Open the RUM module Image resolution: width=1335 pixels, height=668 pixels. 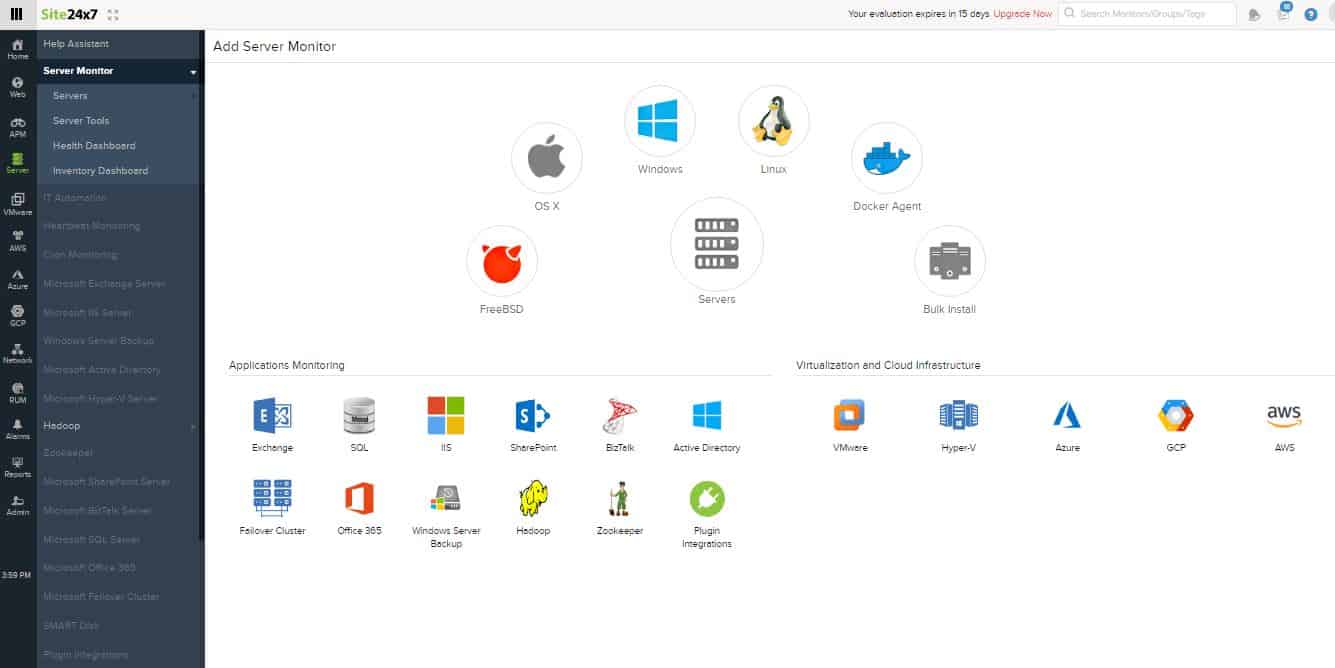pos(17,392)
